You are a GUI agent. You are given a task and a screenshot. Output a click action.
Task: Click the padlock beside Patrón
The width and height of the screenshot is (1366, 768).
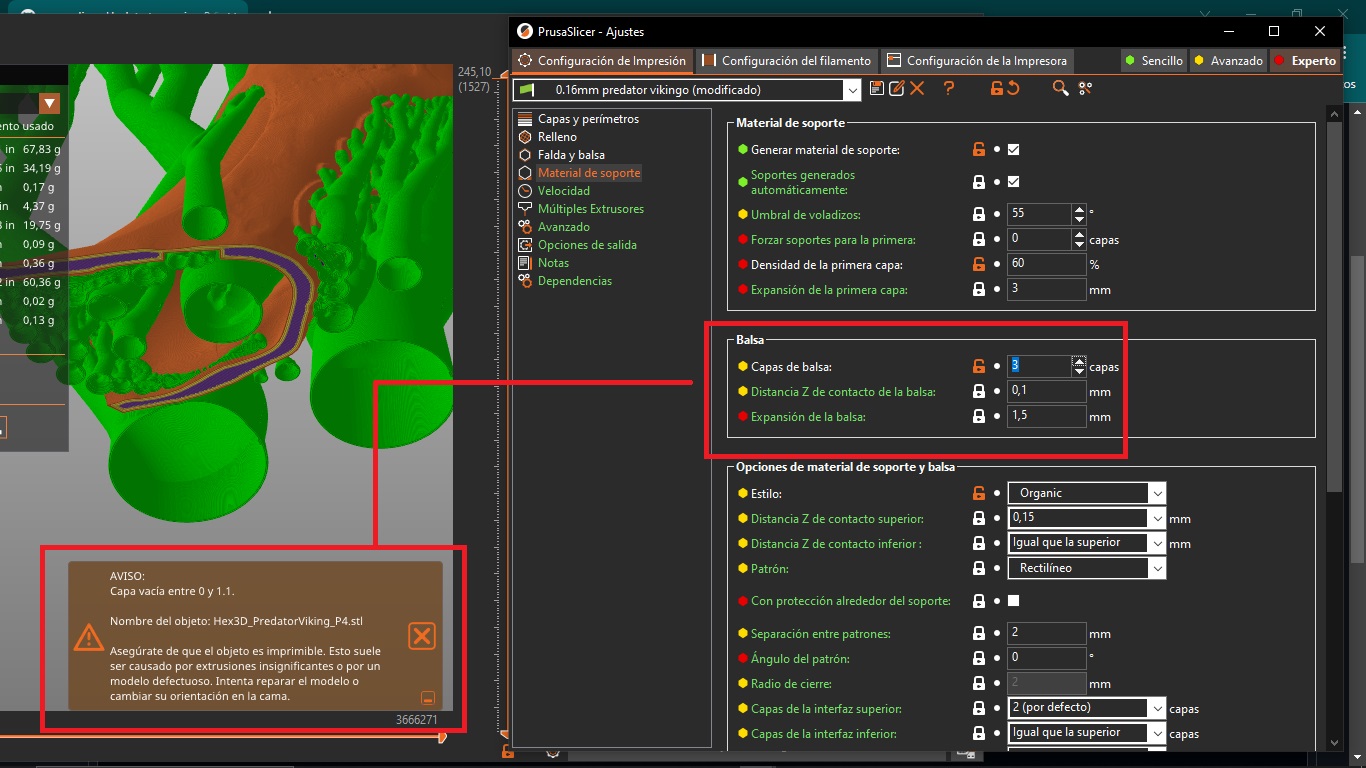(x=979, y=569)
